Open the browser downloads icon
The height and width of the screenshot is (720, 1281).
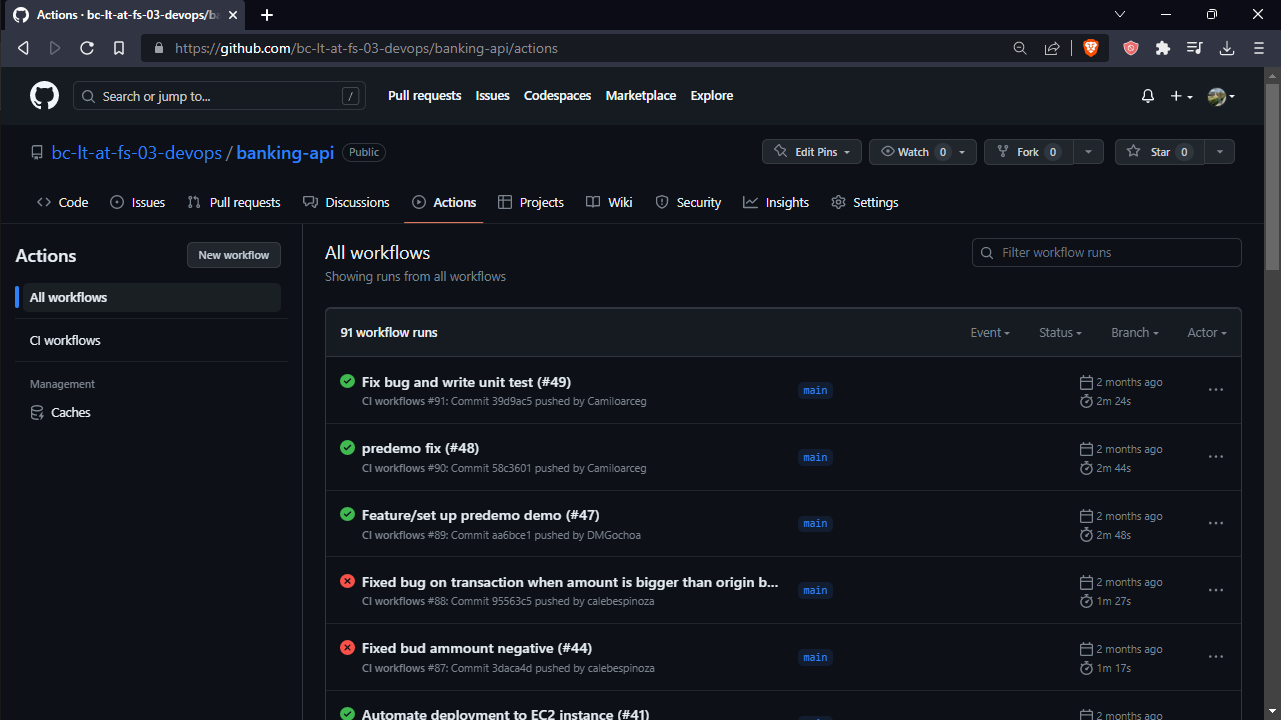point(1226,47)
